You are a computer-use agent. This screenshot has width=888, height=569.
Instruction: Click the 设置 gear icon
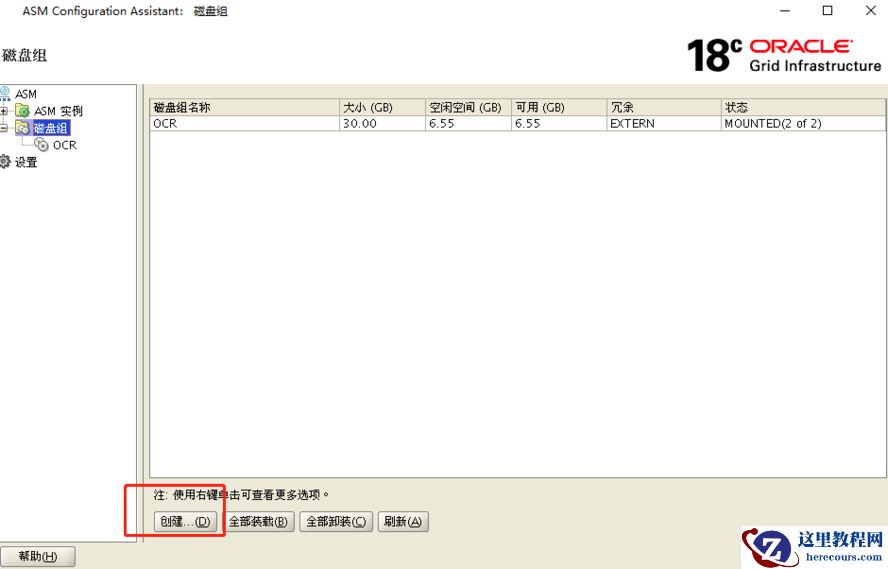(x=5, y=162)
